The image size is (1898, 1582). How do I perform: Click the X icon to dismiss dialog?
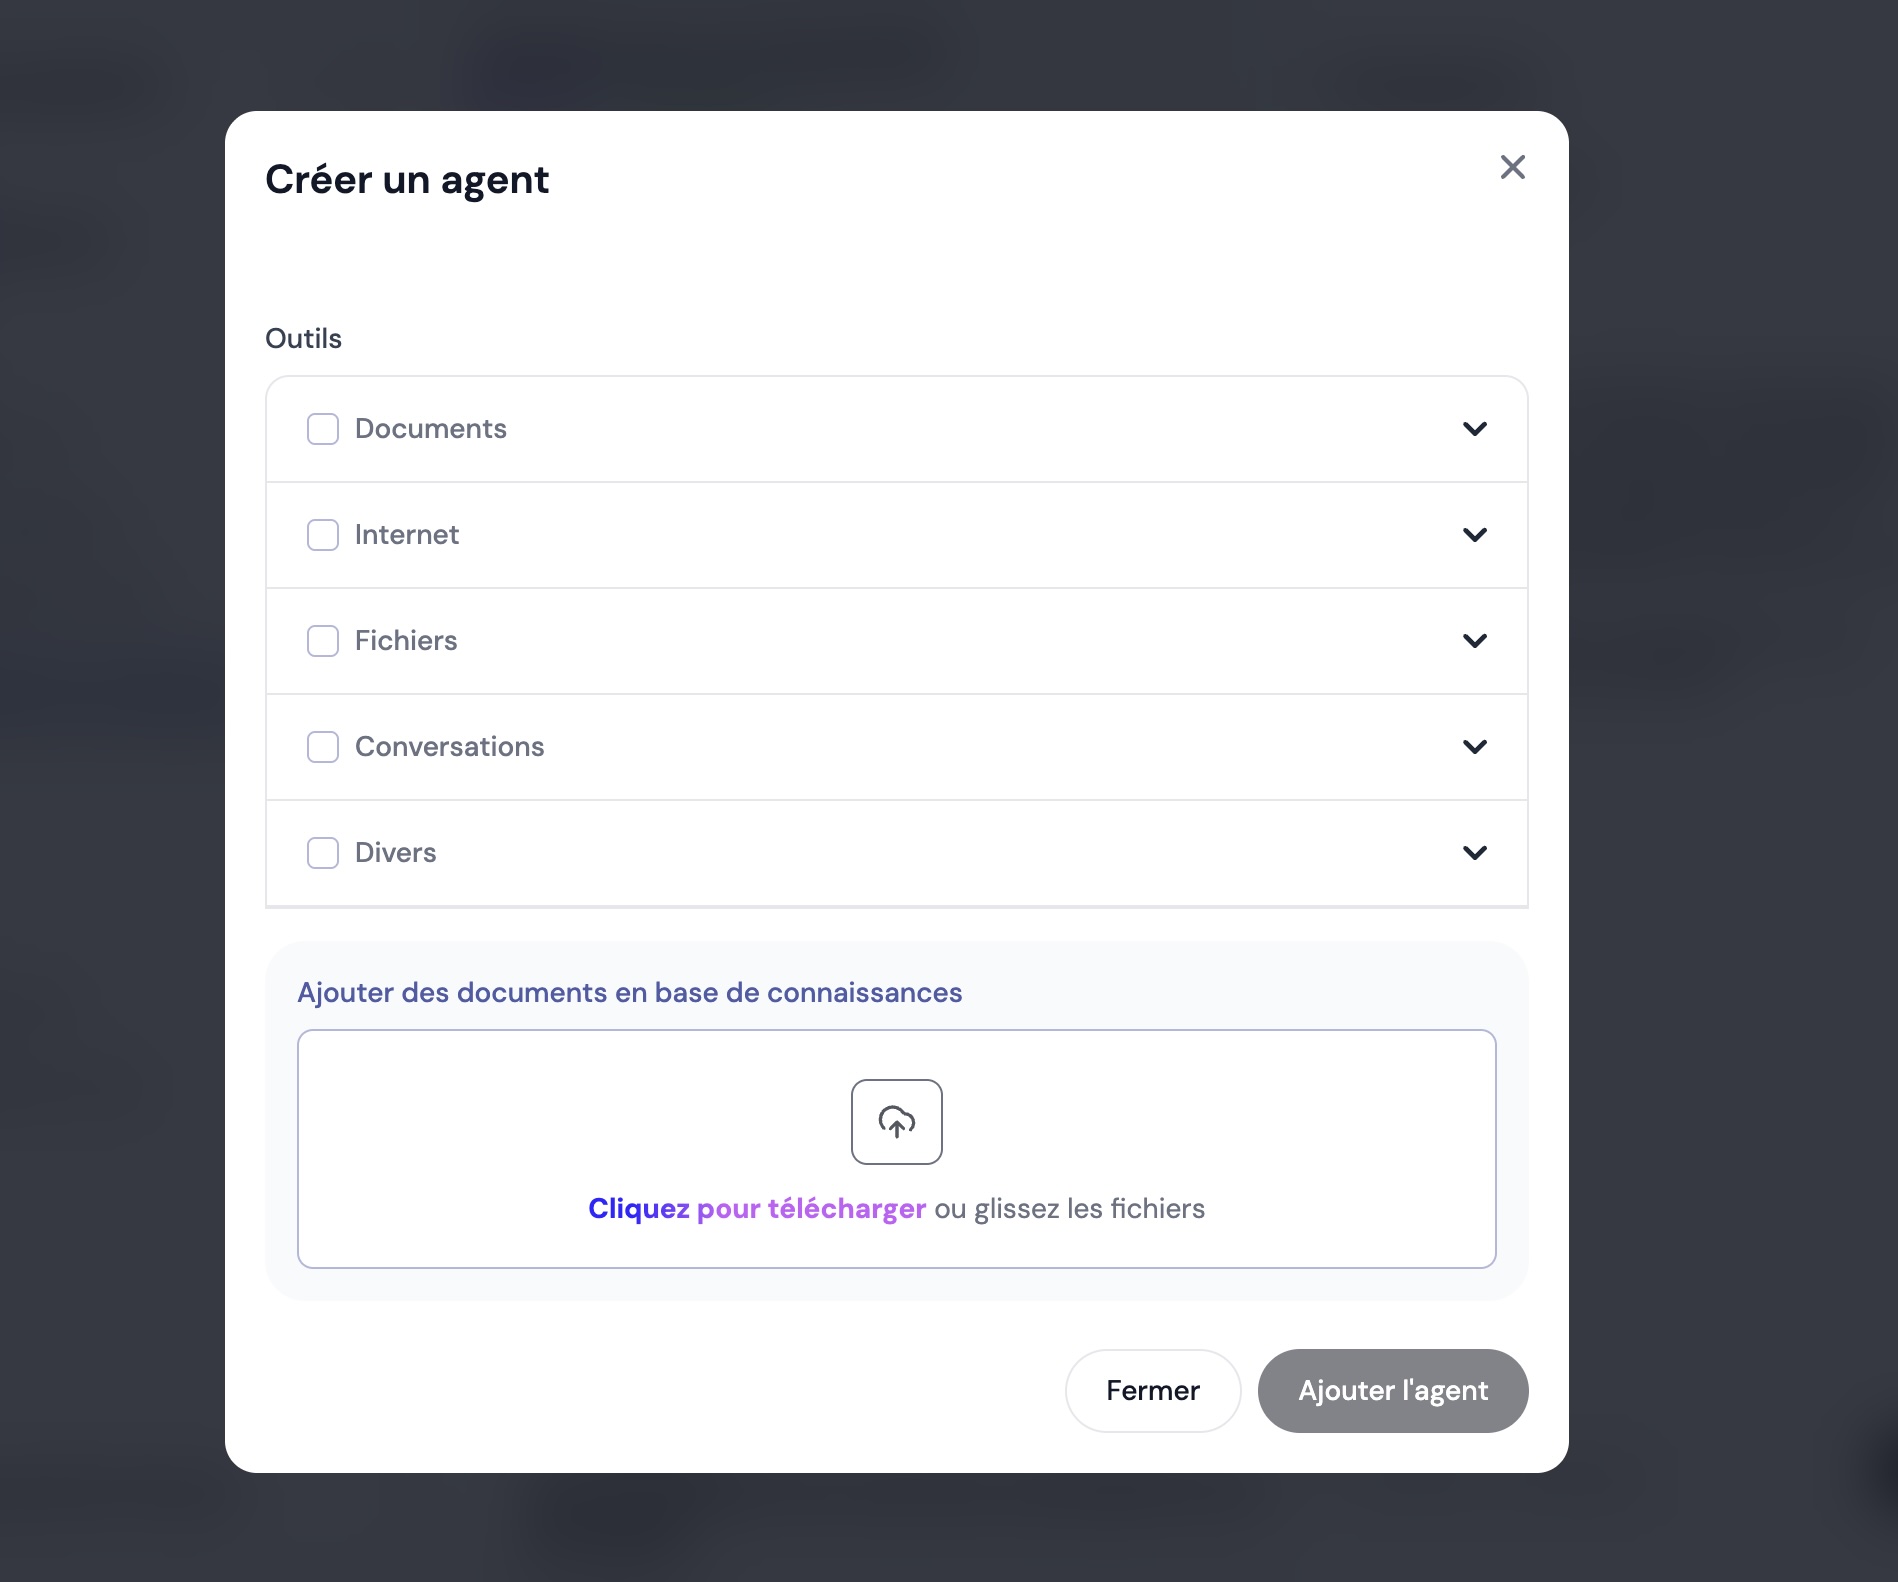[x=1512, y=167]
